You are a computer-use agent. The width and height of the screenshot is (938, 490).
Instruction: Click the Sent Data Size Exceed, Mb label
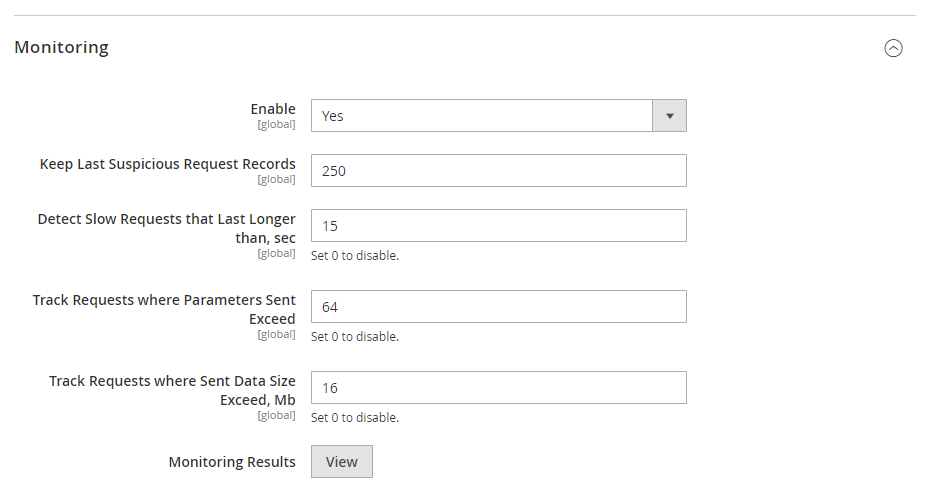pyautogui.click(x=173, y=389)
